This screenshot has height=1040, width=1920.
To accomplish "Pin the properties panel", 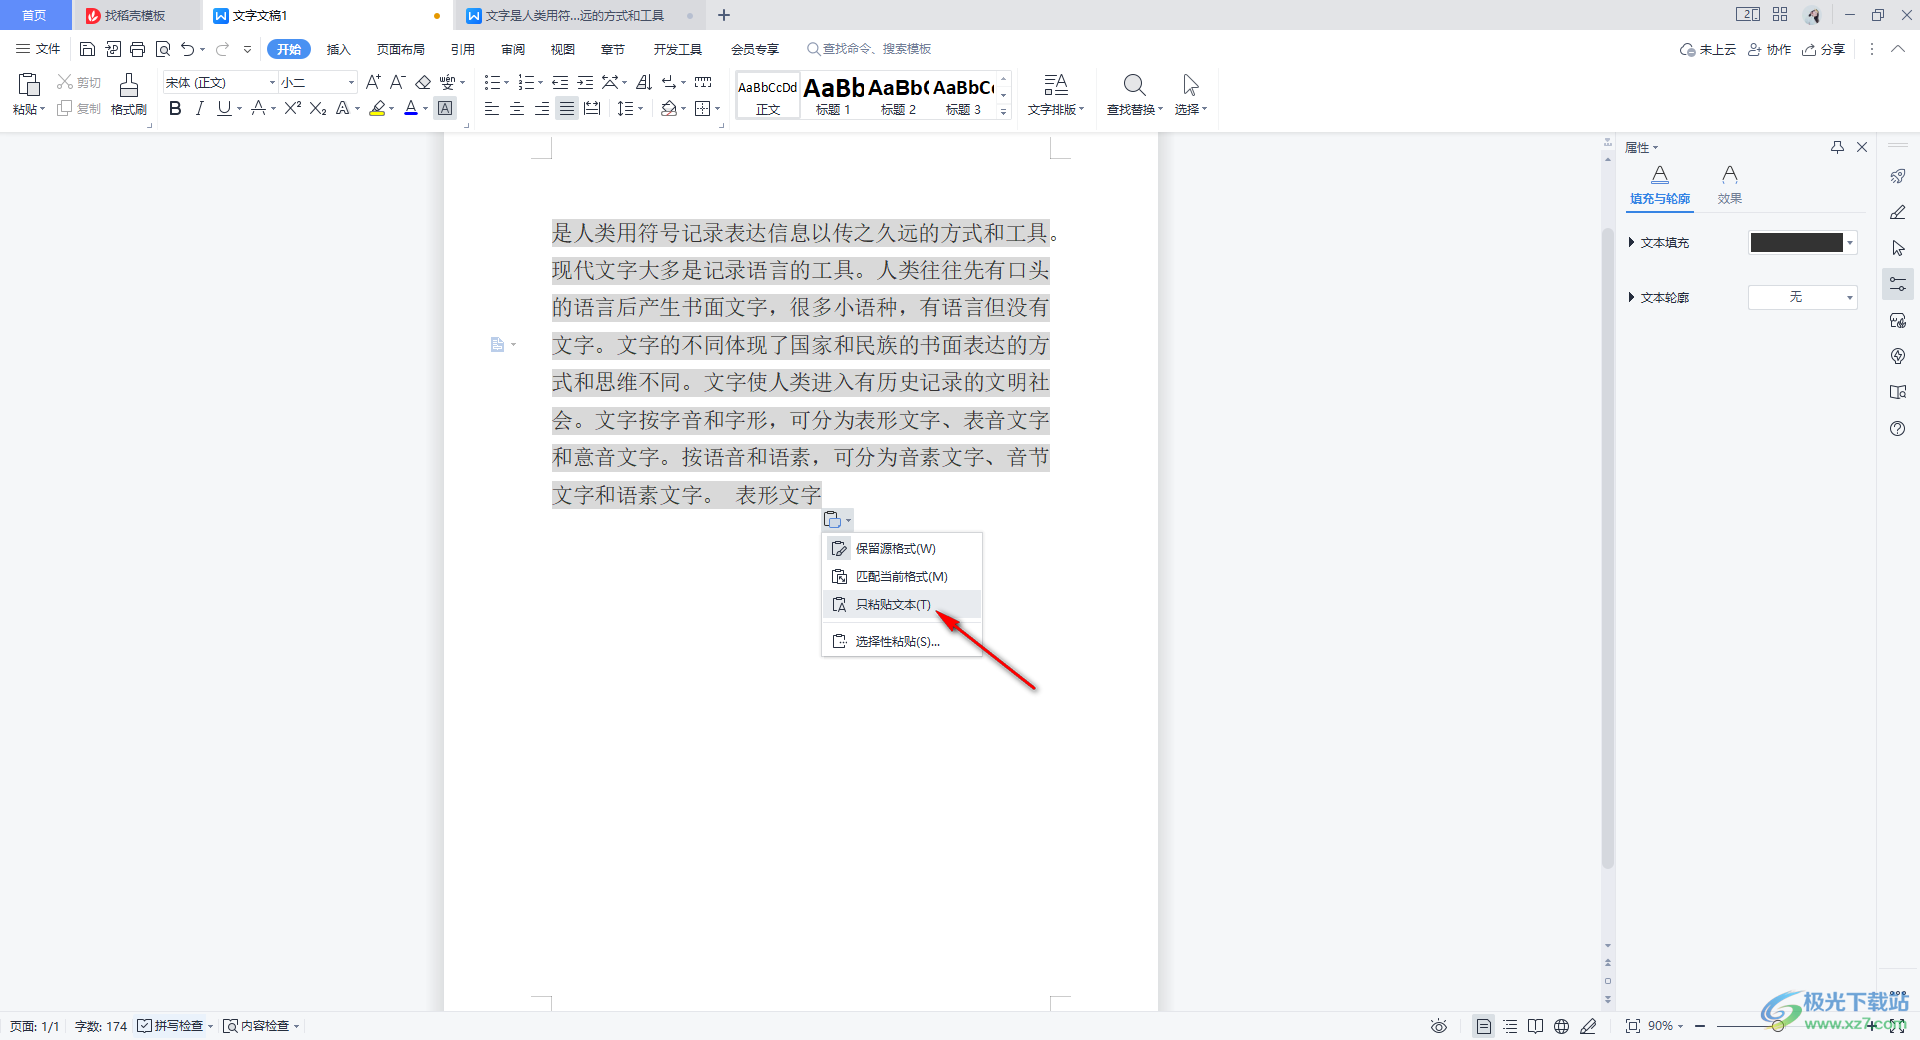I will coord(1837,147).
